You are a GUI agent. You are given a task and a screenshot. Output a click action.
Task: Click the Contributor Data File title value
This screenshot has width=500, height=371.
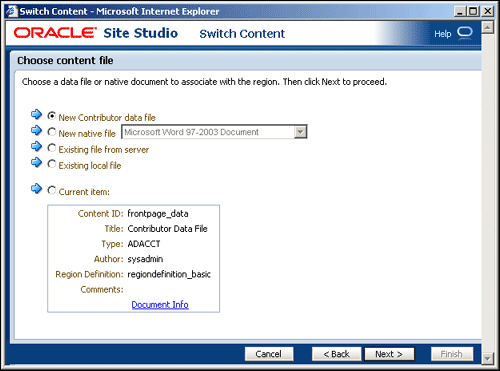[167, 229]
